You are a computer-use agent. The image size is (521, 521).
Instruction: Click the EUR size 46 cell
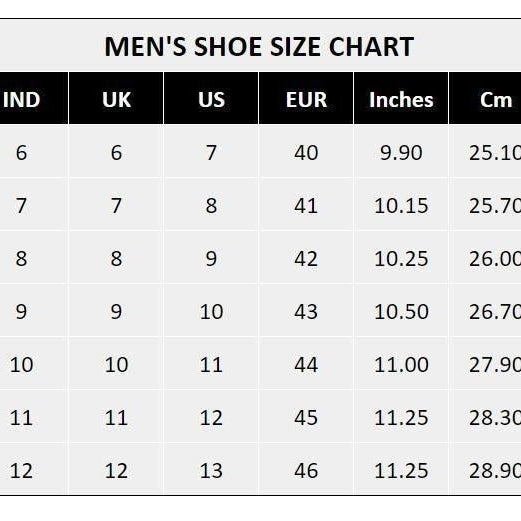pyautogui.click(x=306, y=470)
